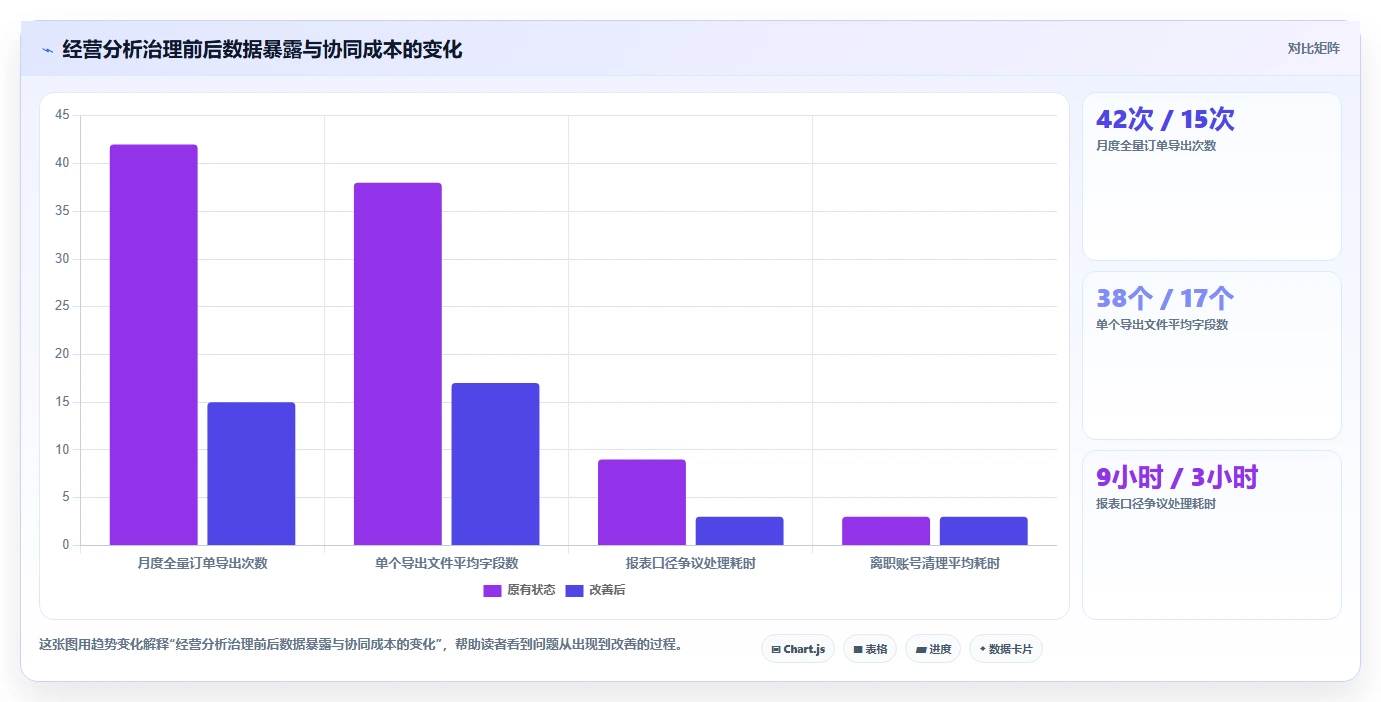
Task: Click purple bar for 离职账号清理平均耗时
Action: [886, 531]
